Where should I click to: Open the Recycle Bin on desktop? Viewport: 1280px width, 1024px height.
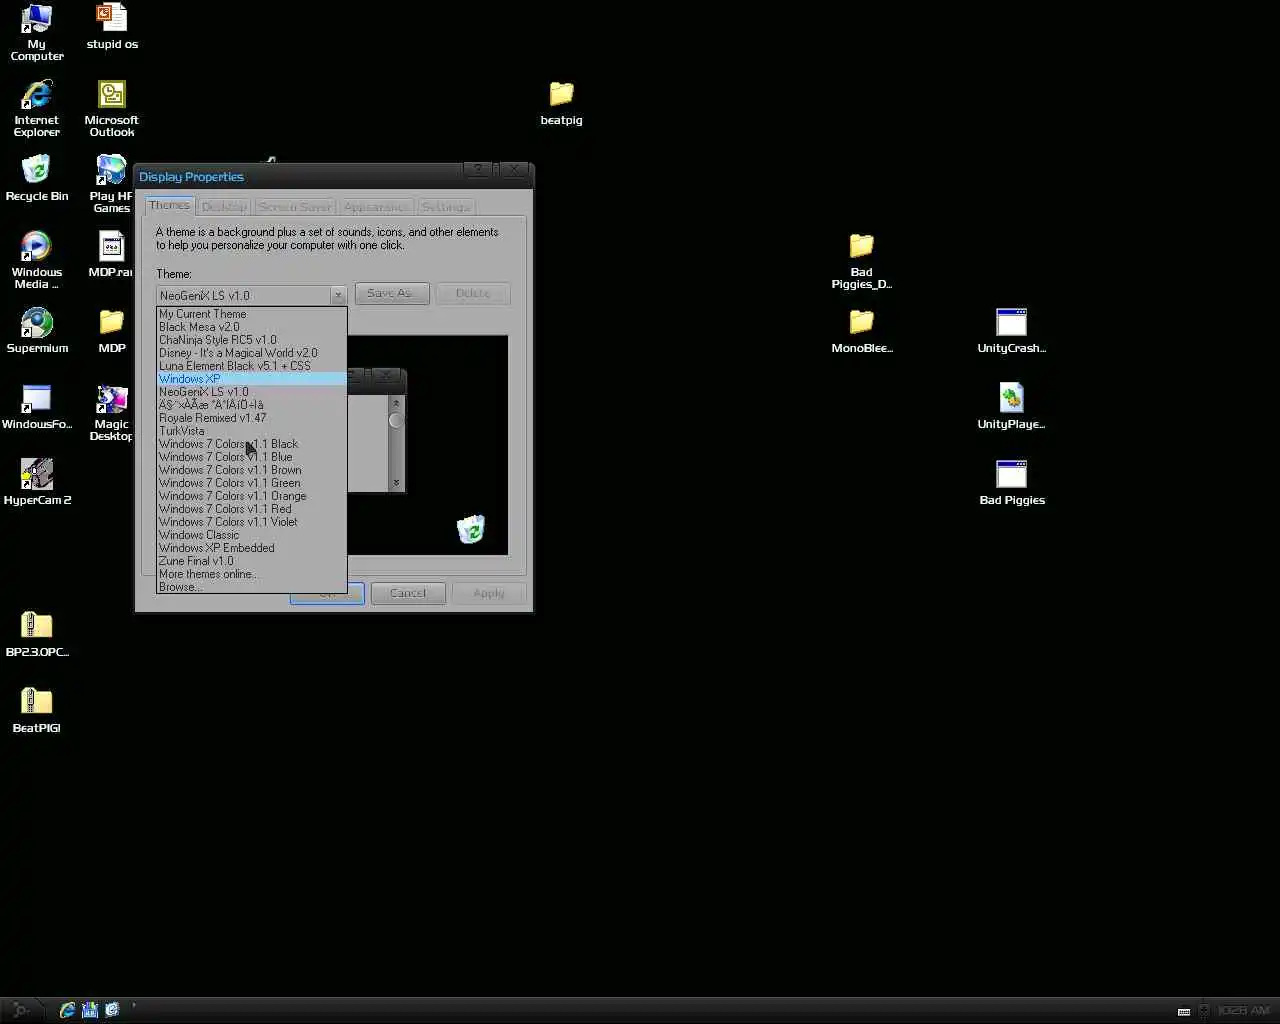pyautogui.click(x=37, y=179)
